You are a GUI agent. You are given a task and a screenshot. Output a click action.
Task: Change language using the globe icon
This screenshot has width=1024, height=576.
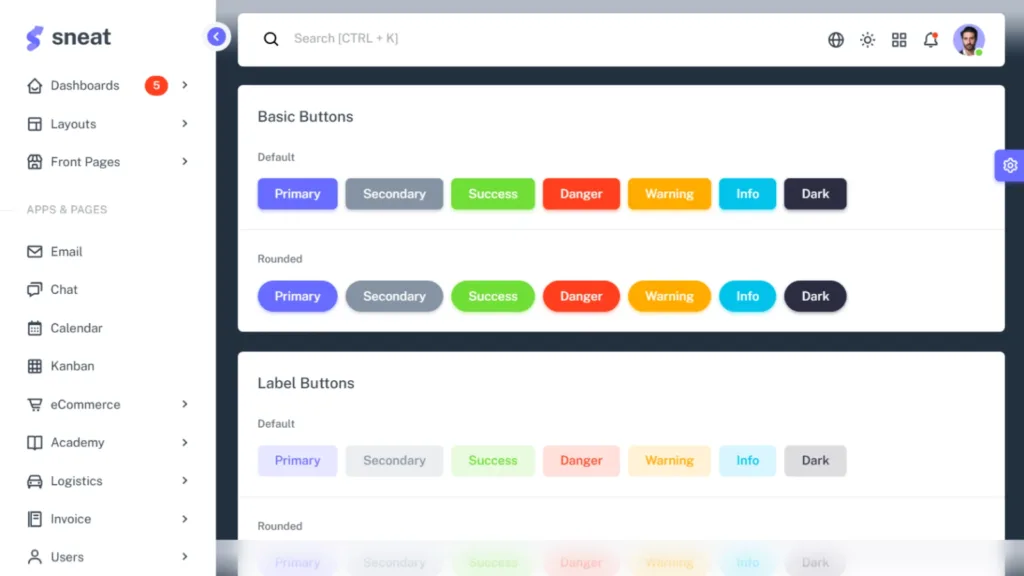point(835,40)
